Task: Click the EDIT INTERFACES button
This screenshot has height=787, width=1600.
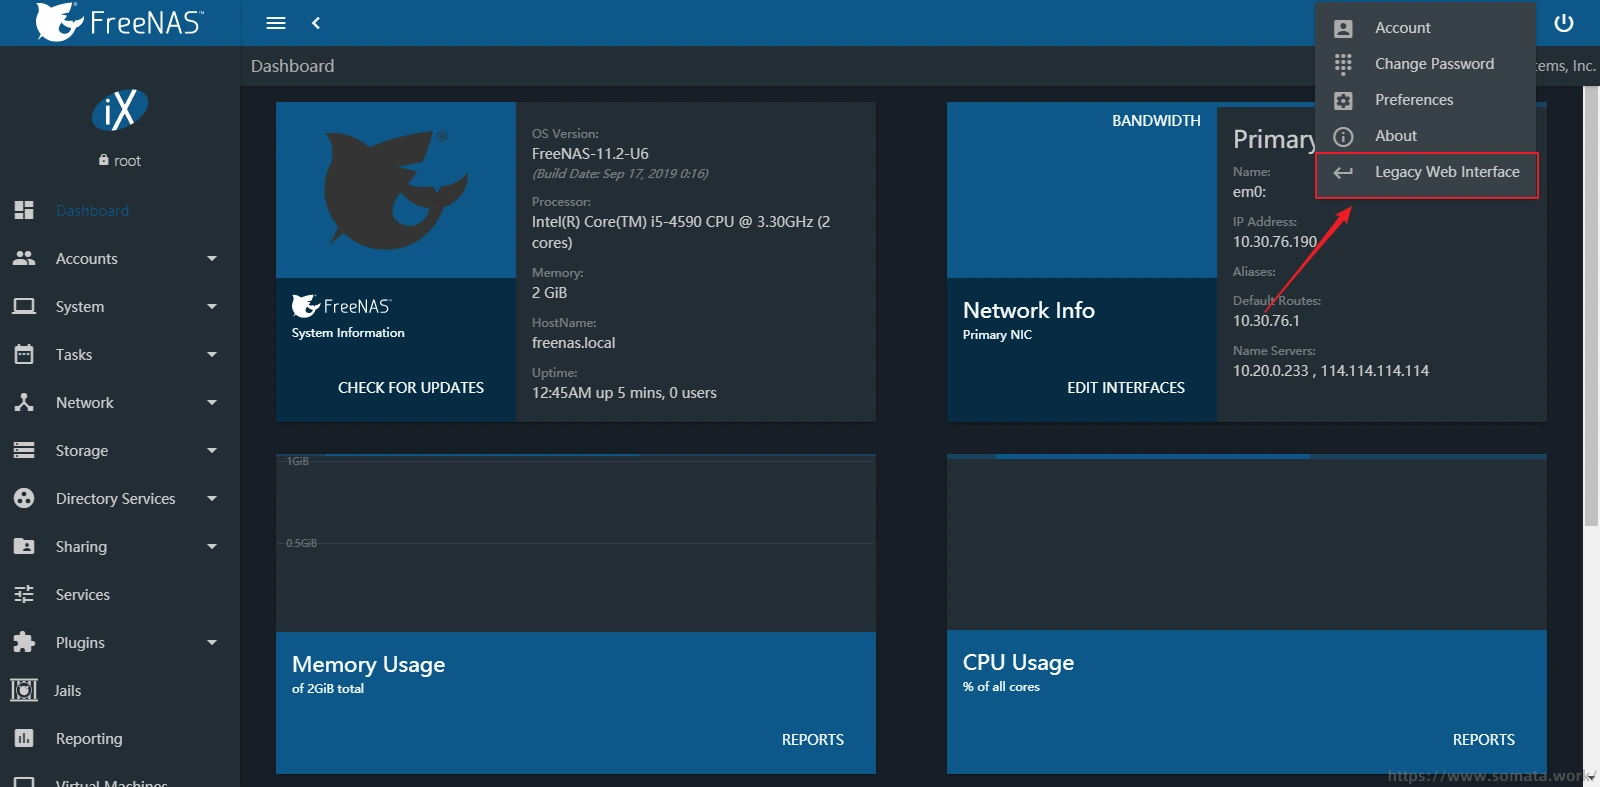Action: click(x=1125, y=388)
